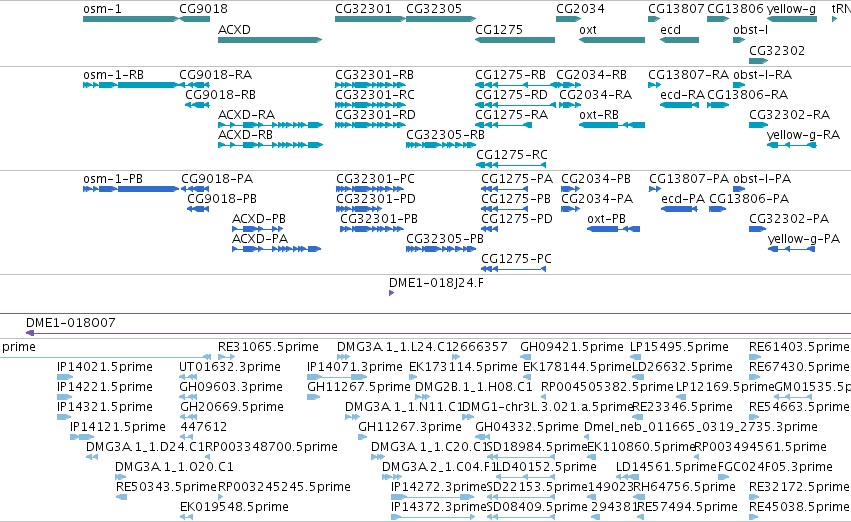The width and height of the screenshot is (851, 522).
Task: Click the CG9018-PB protein glyph
Action: coord(198,209)
